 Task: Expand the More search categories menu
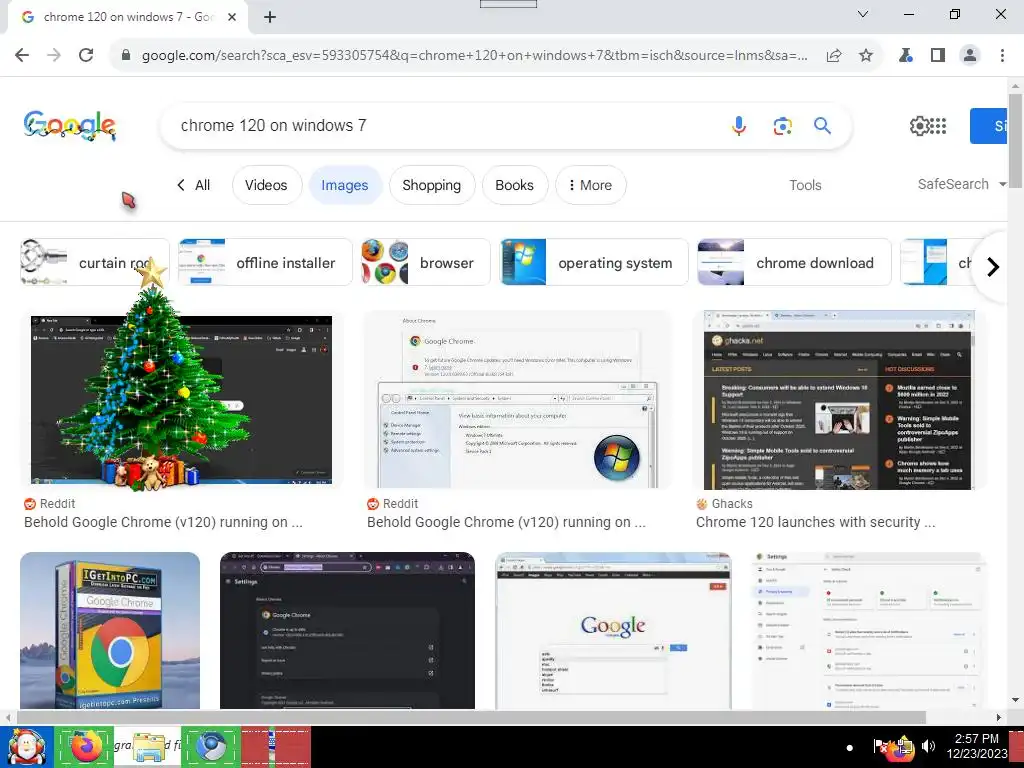[x=590, y=185]
